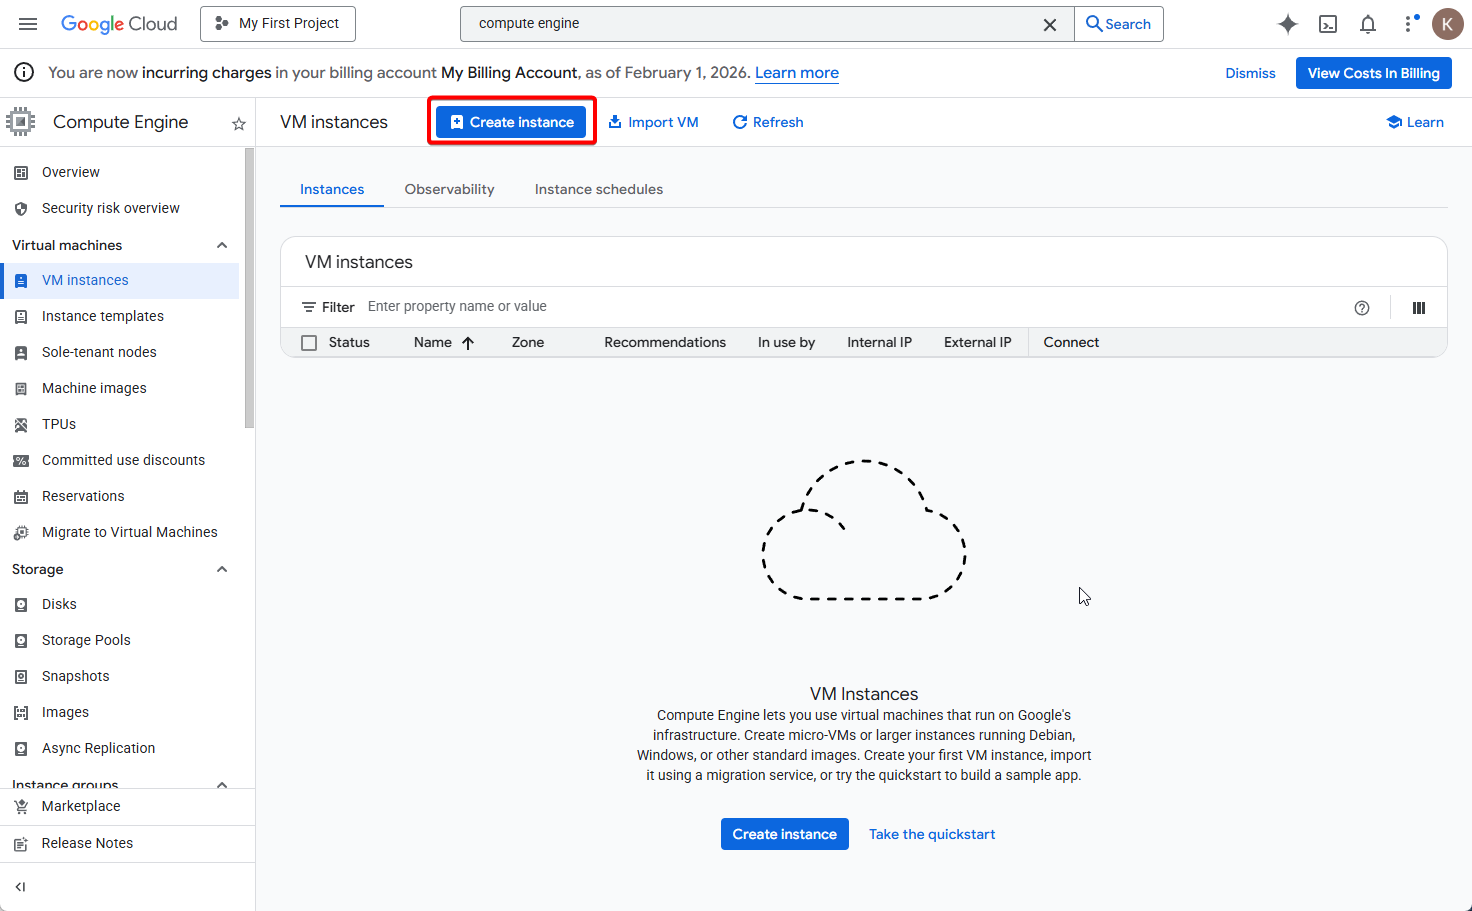Open the account avatar K
The width and height of the screenshot is (1472, 911).
[x=1447, y=24]
